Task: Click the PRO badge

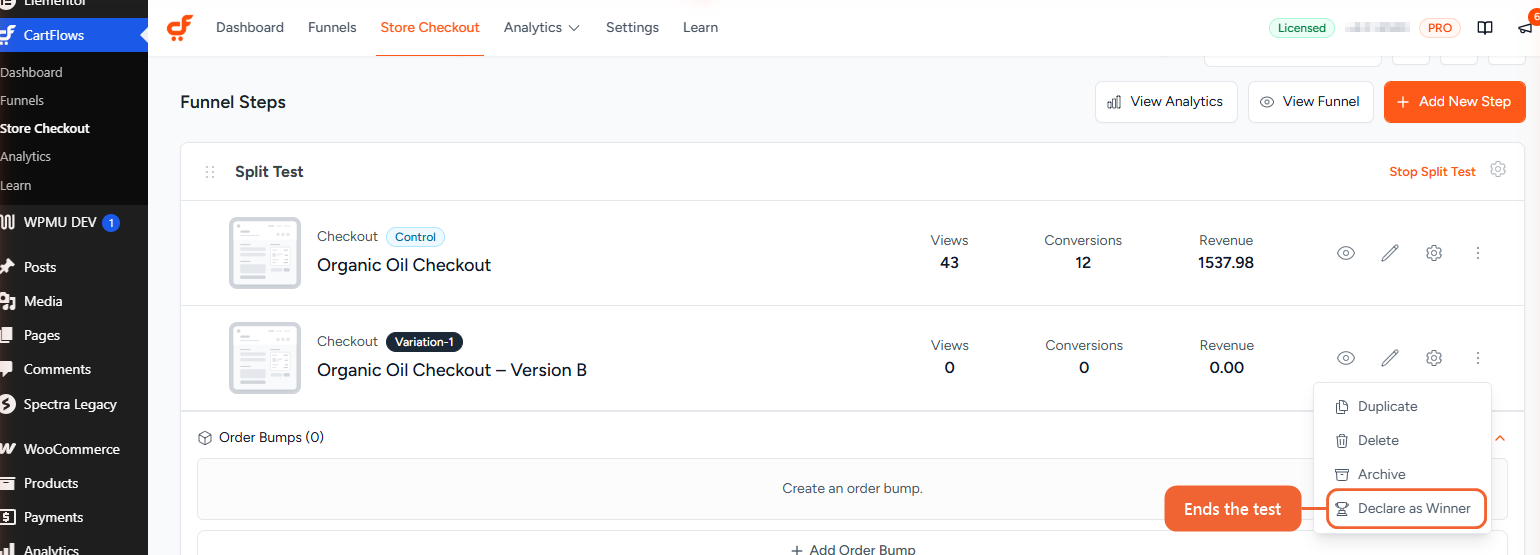Action: pos(1440,28)
